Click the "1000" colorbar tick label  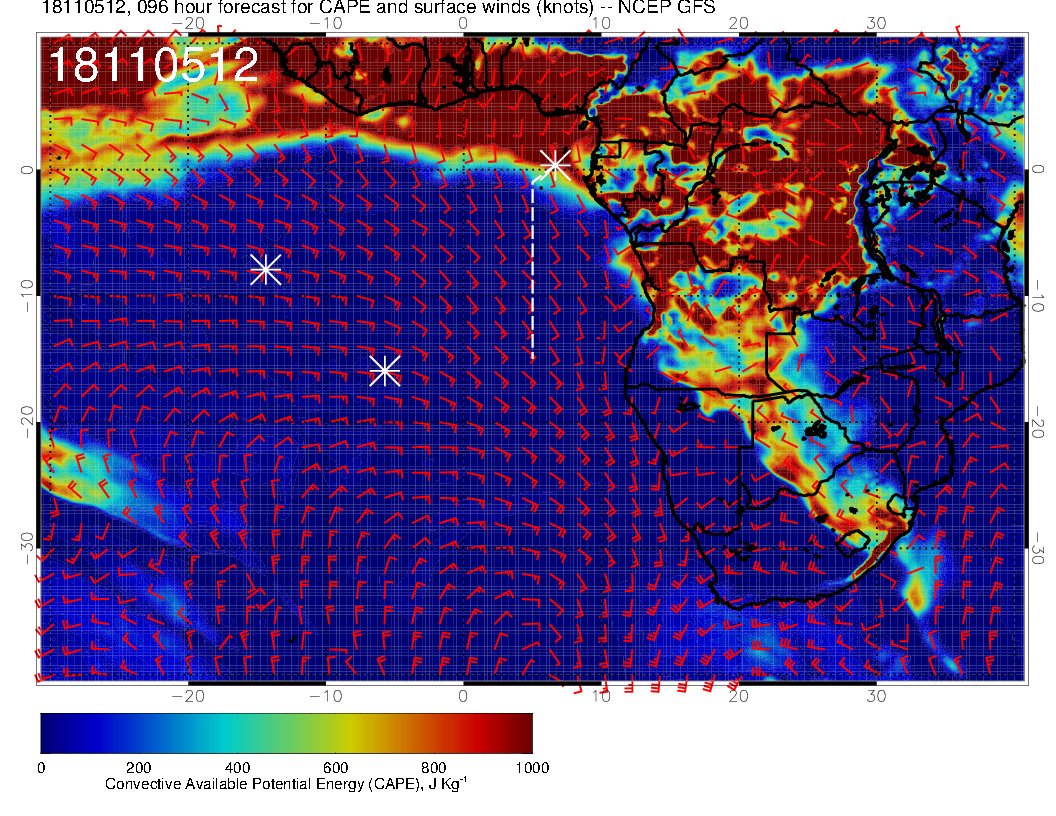pos(531,768)
